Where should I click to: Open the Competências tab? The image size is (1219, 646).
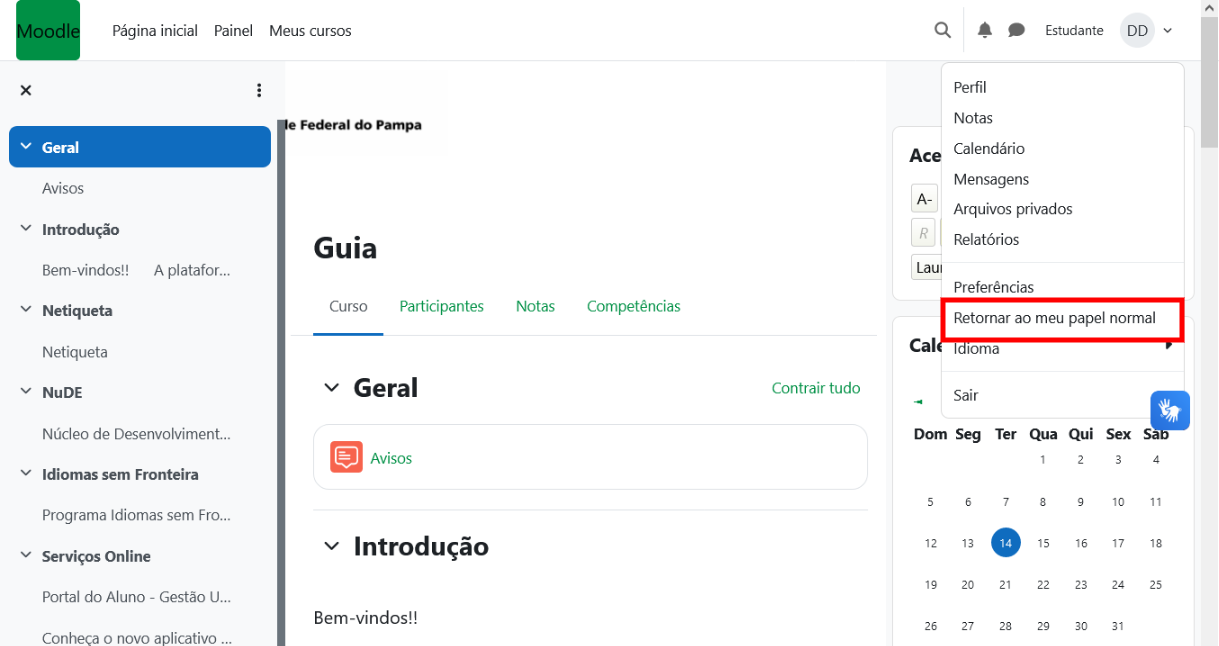pyautogui.click(x=633, y=306)
